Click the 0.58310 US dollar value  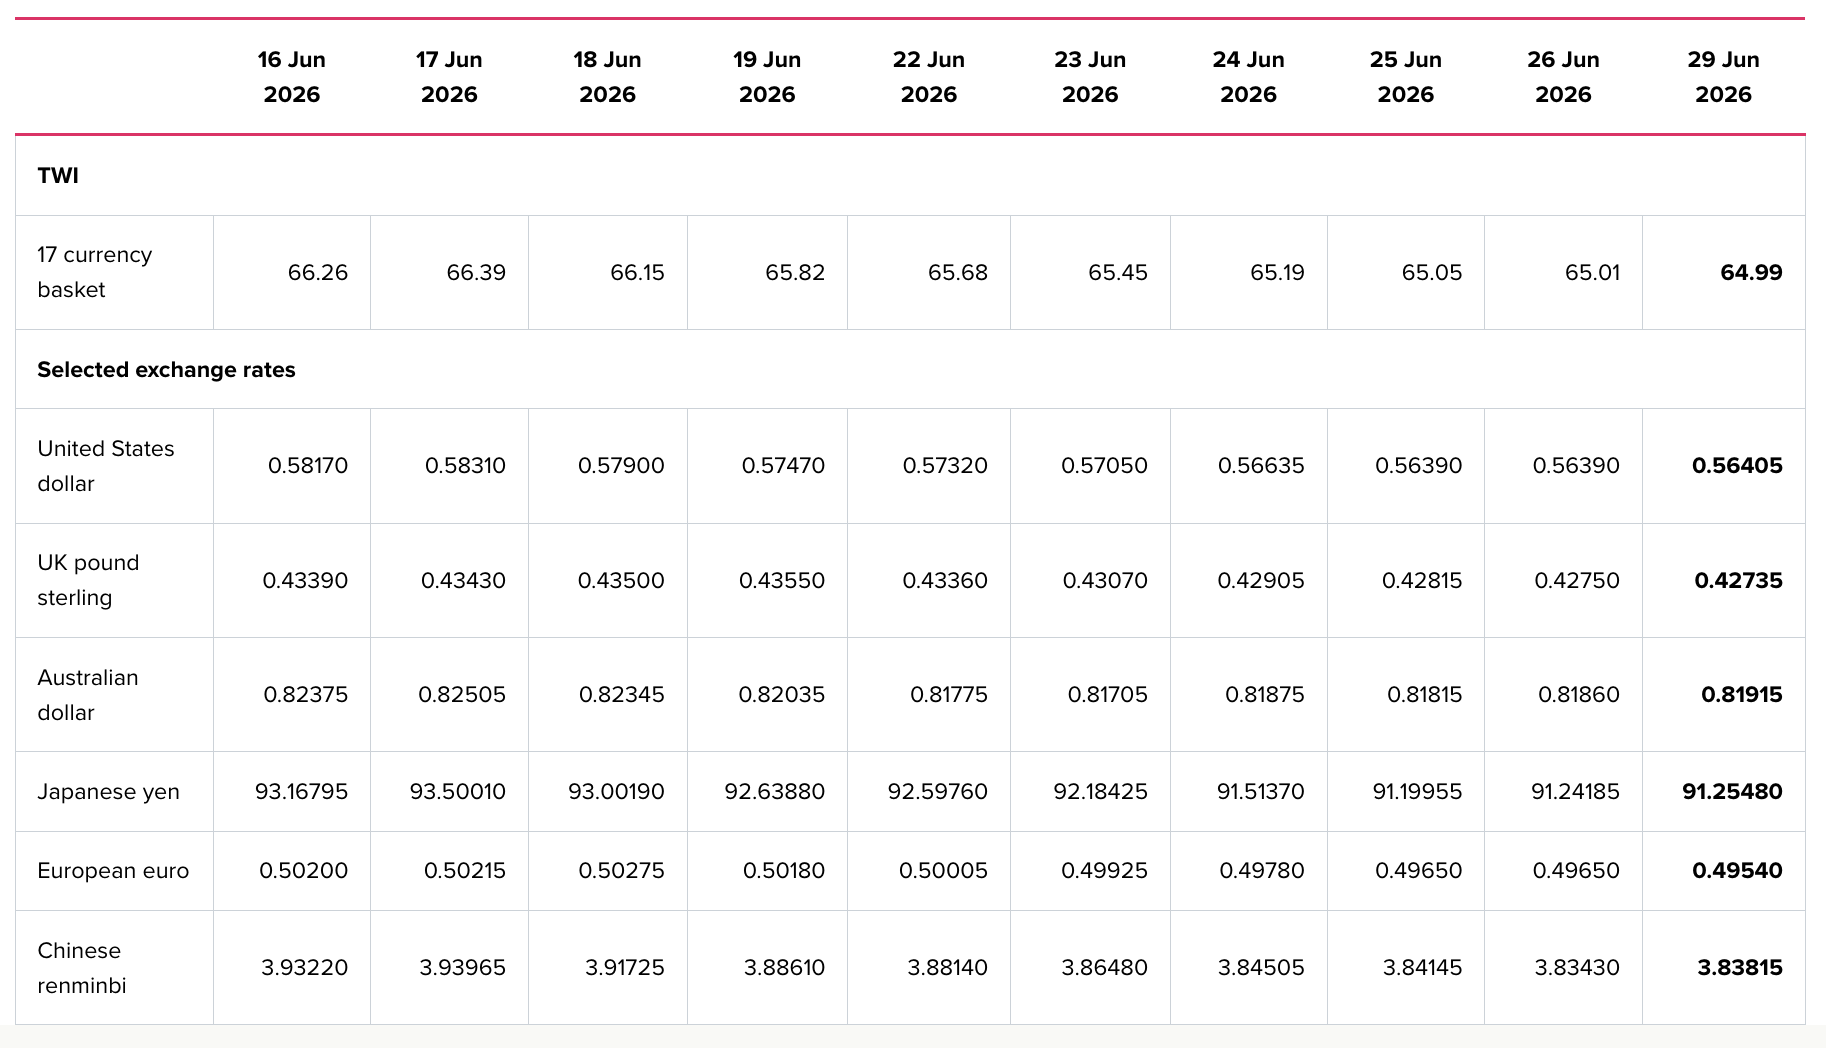tap(465, 465)
